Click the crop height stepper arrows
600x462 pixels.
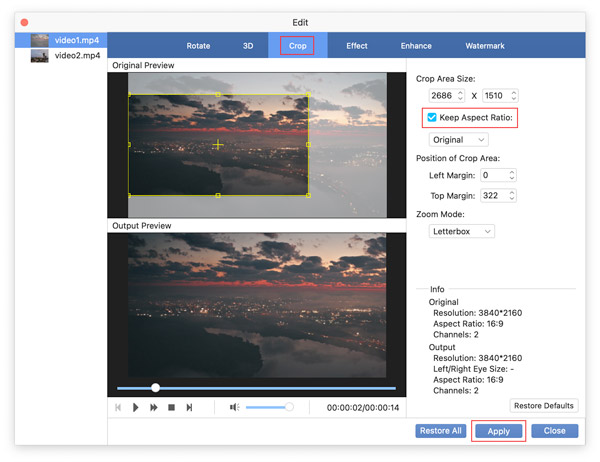[x=514, y=96]
